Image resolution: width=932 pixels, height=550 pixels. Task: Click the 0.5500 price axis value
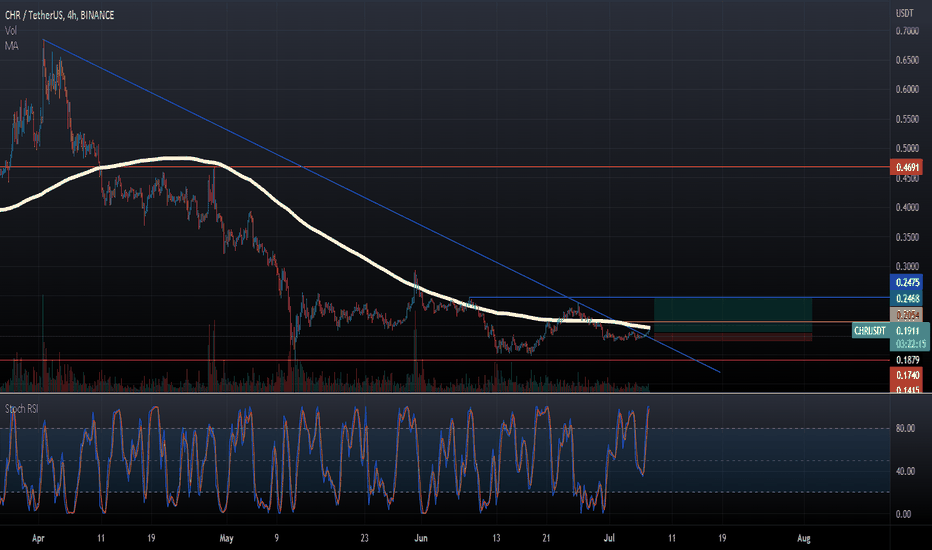907,120
